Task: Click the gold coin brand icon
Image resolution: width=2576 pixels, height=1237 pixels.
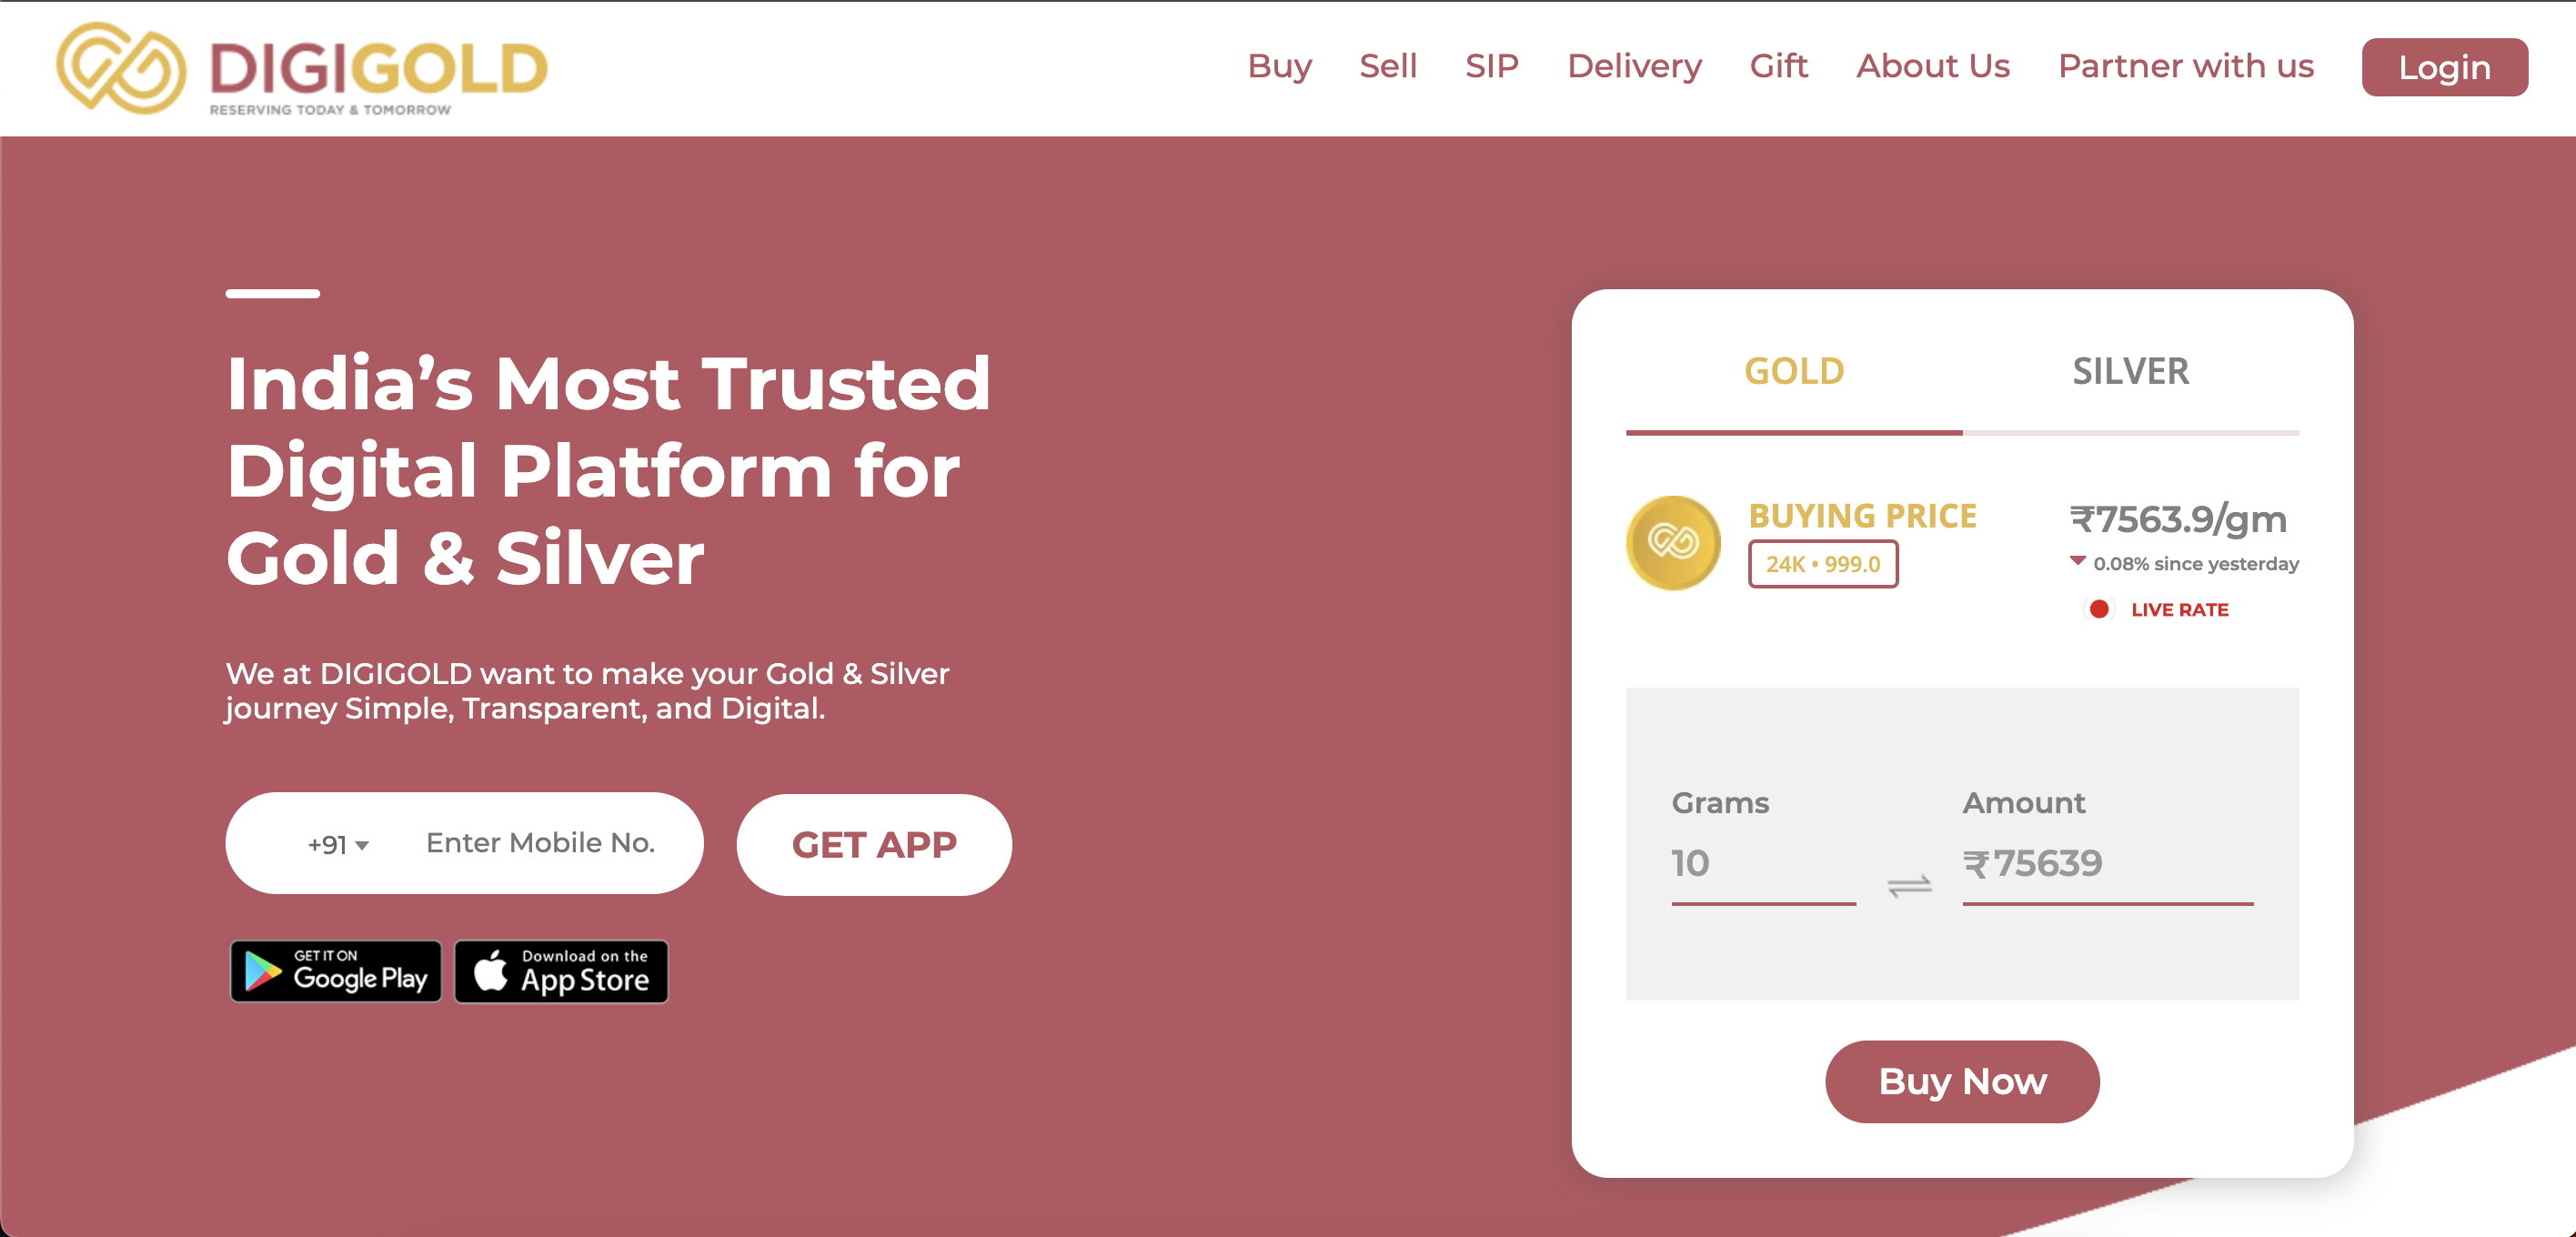Action: [x=1674, y=540]
